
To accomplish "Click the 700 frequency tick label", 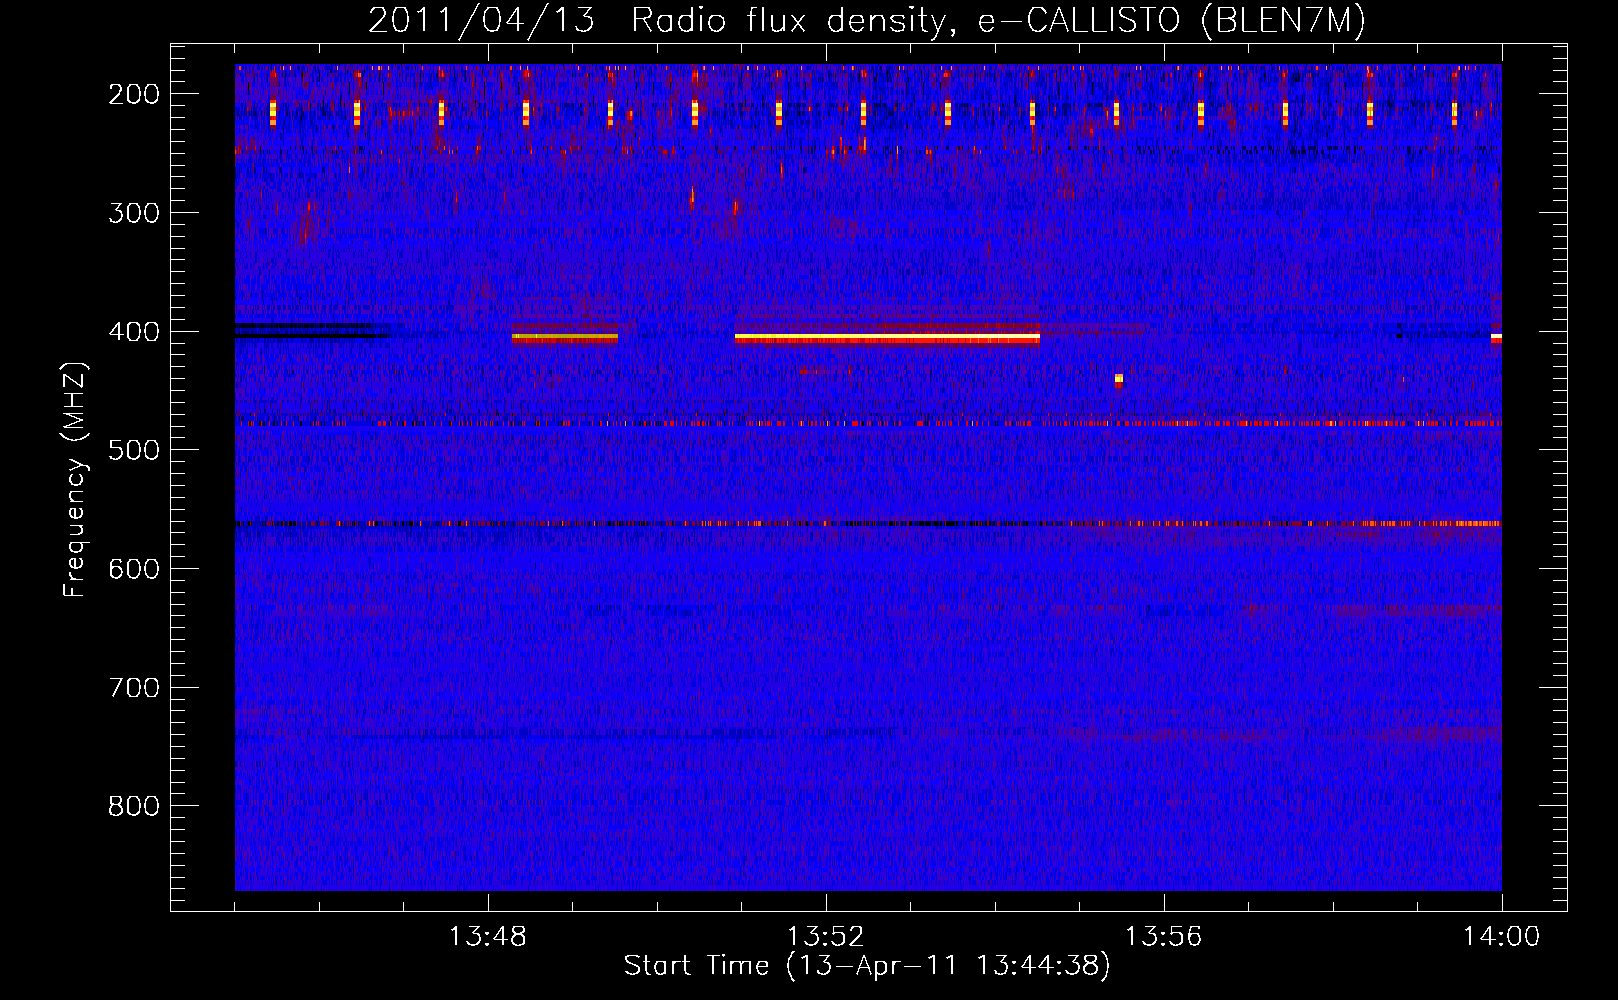I will (x=134, y=688).
